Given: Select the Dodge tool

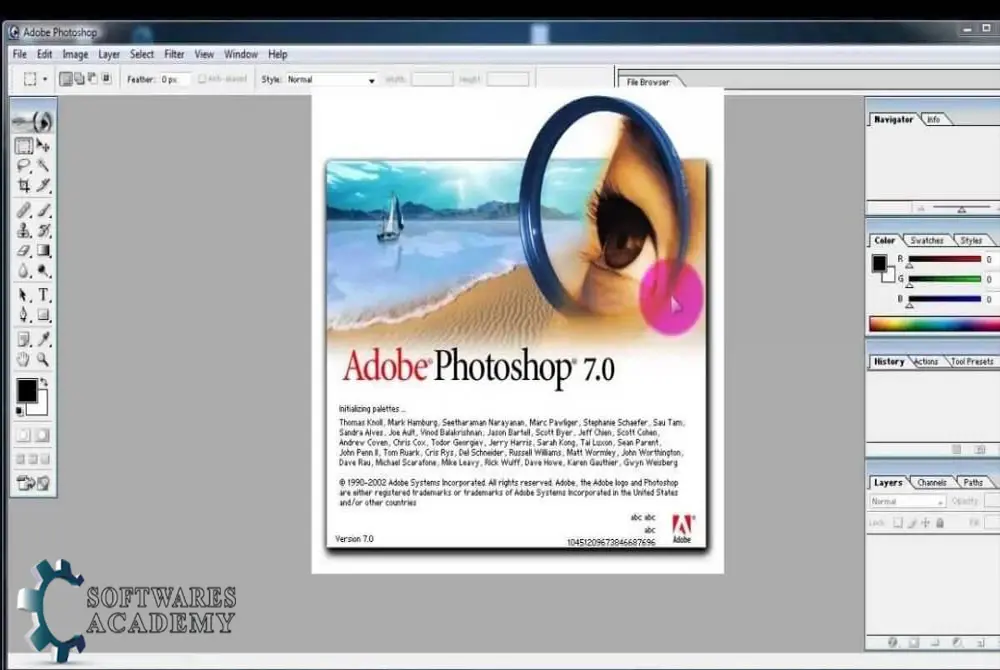Looking at the screenshot, I should 43,271.
